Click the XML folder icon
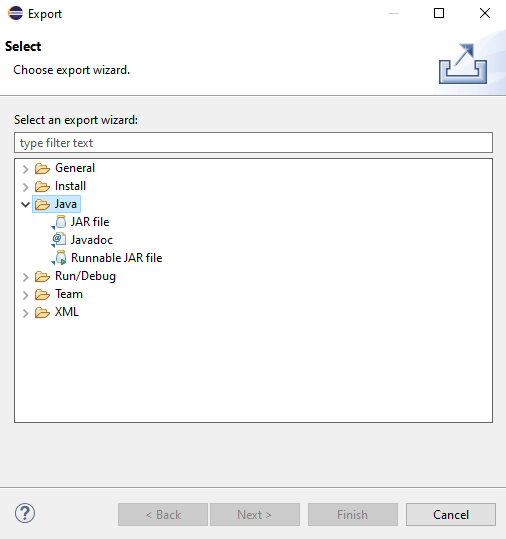 click(x=42, y=312)
